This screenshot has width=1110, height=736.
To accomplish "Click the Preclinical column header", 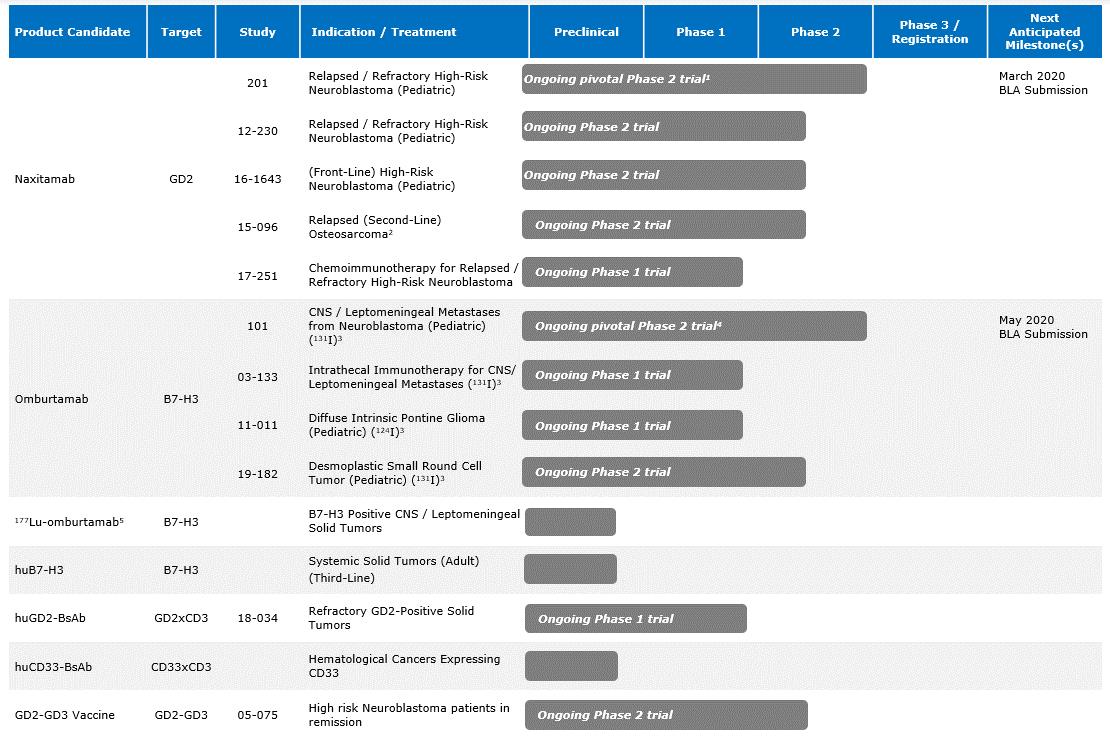I will coord(586,32).
